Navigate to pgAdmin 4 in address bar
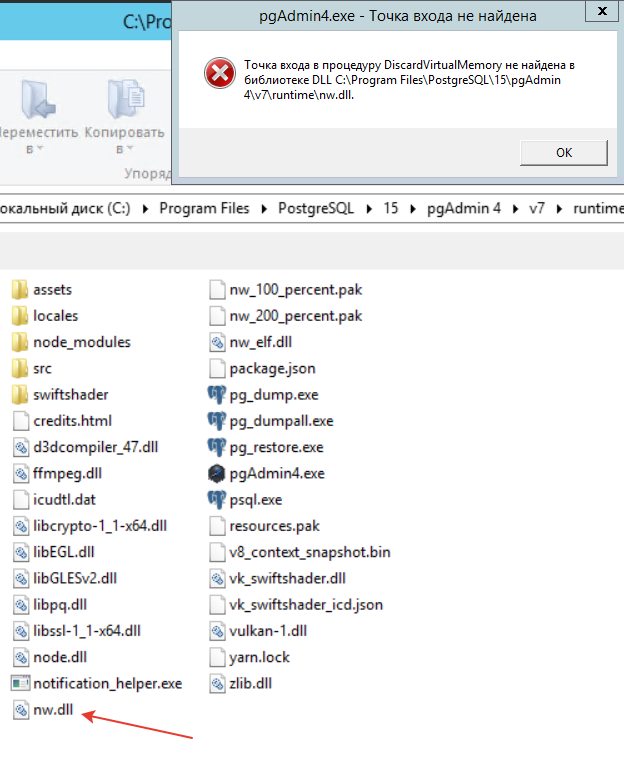This screenshot has width=624, height=765. click(x=463, y=208)
